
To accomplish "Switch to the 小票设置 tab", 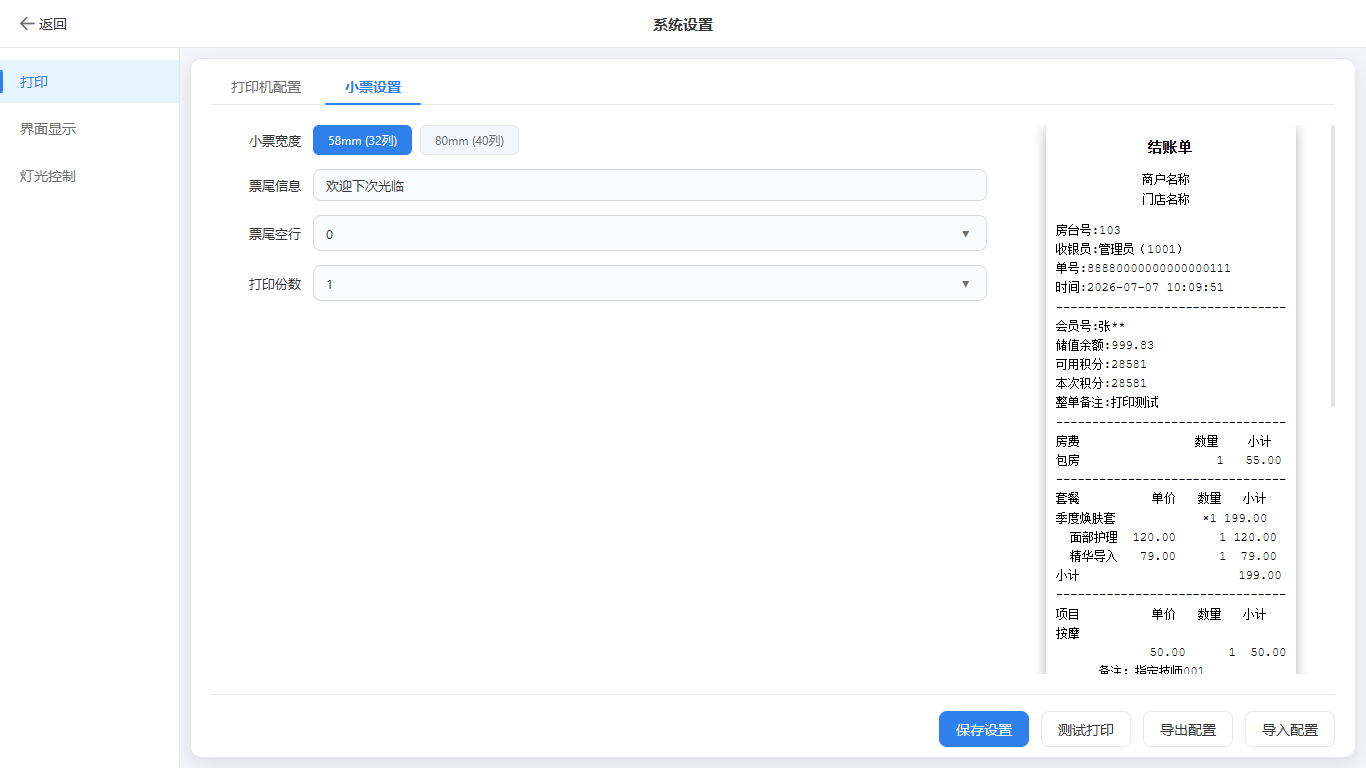I will point(373,87).
